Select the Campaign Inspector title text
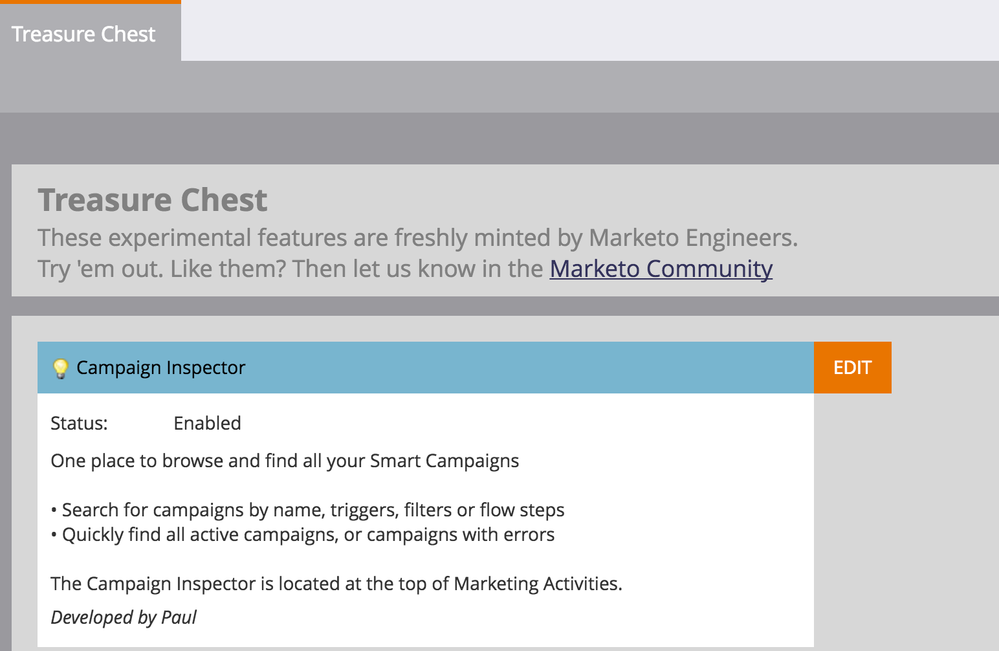 [x=161, y=368]
